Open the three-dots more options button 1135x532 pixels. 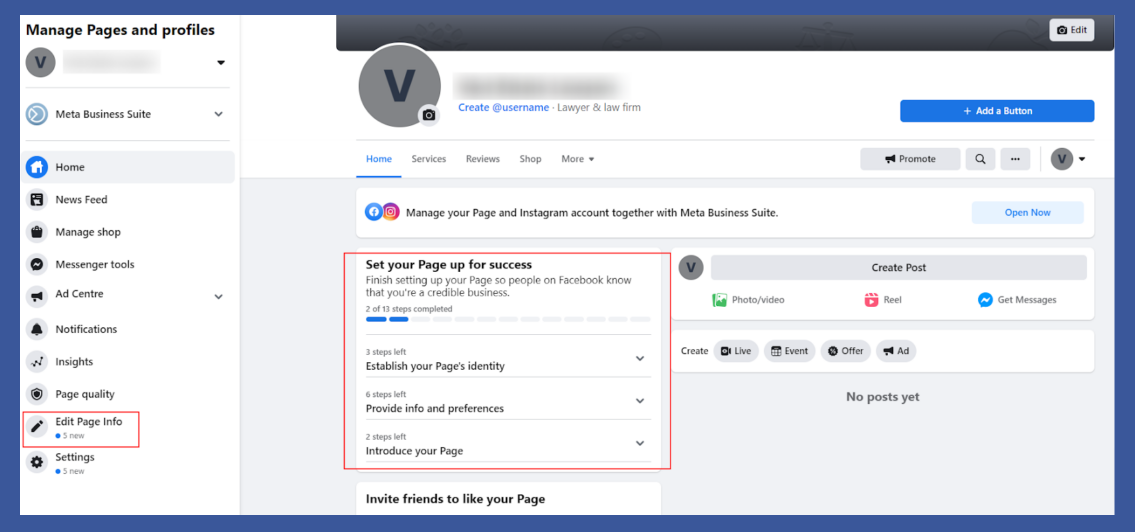coord(1015,159)
